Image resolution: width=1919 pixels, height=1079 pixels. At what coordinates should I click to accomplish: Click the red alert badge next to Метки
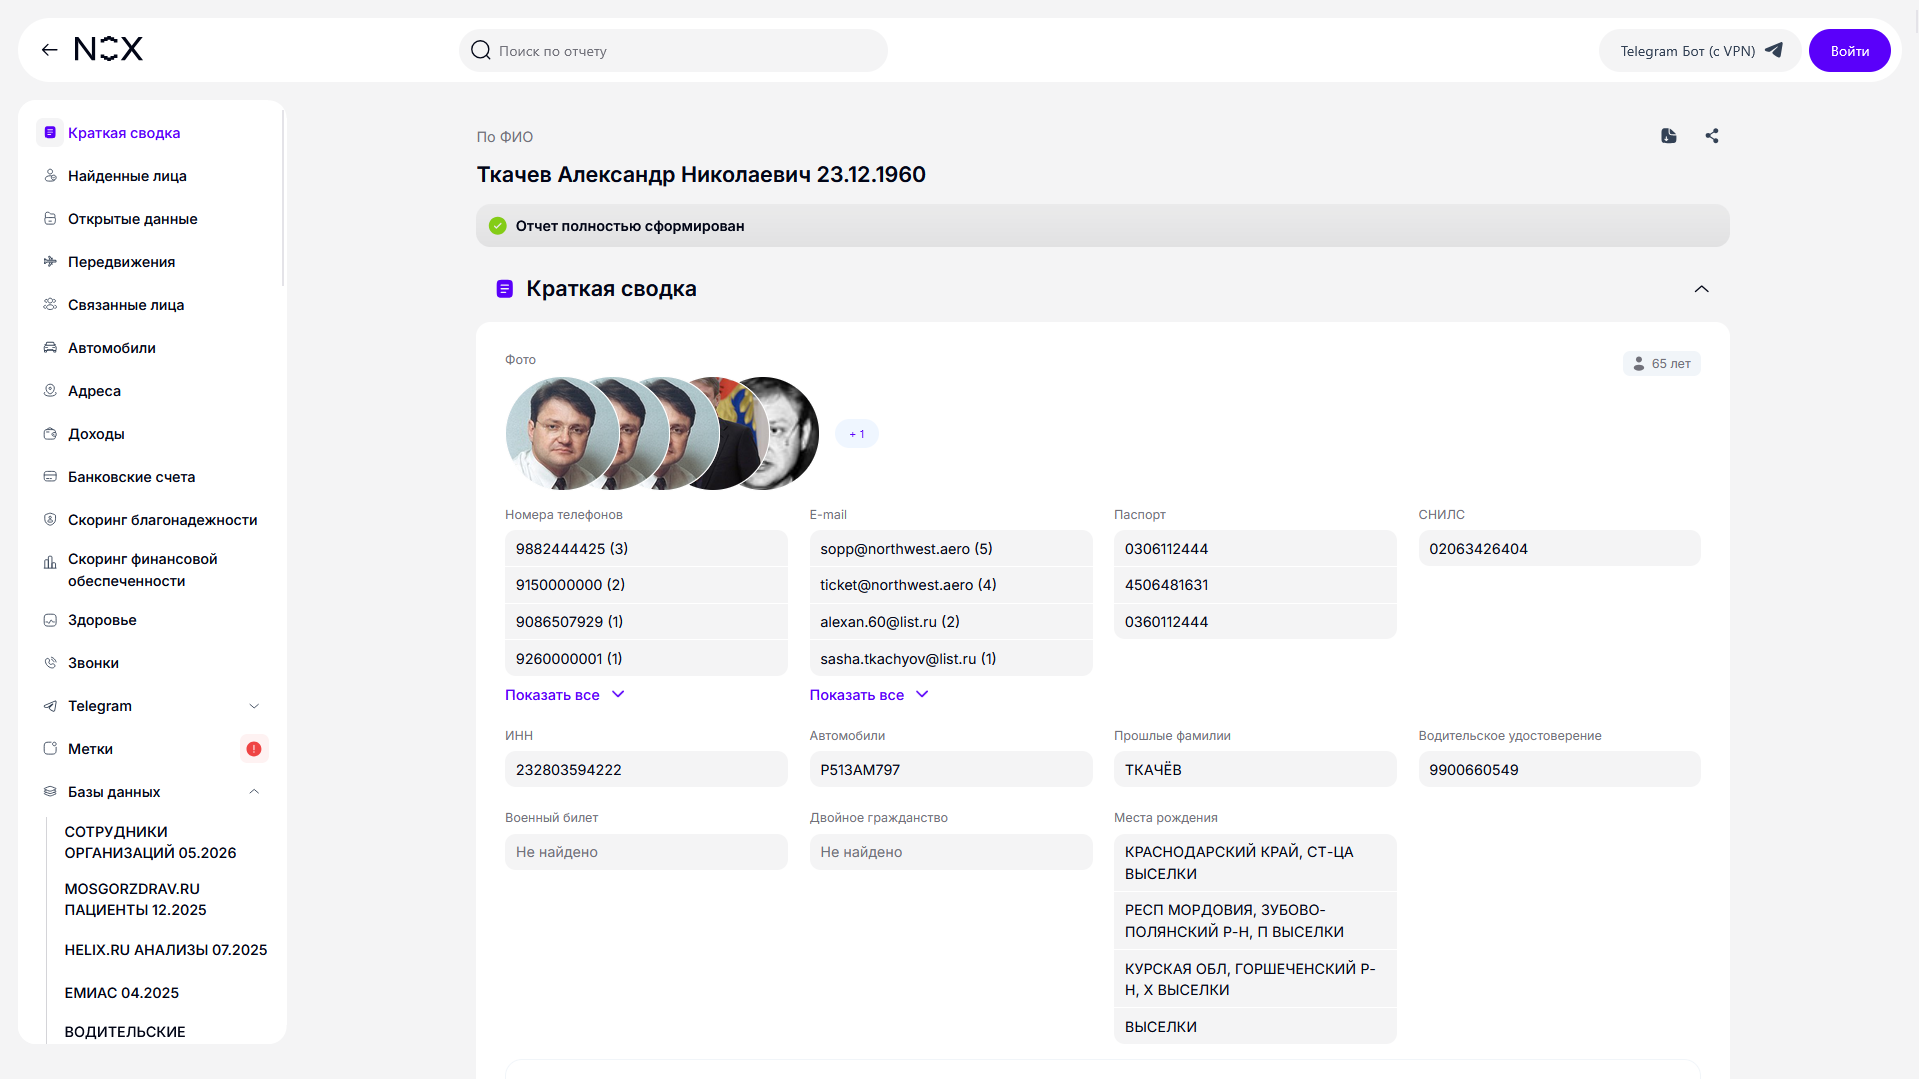click(254, 749)
